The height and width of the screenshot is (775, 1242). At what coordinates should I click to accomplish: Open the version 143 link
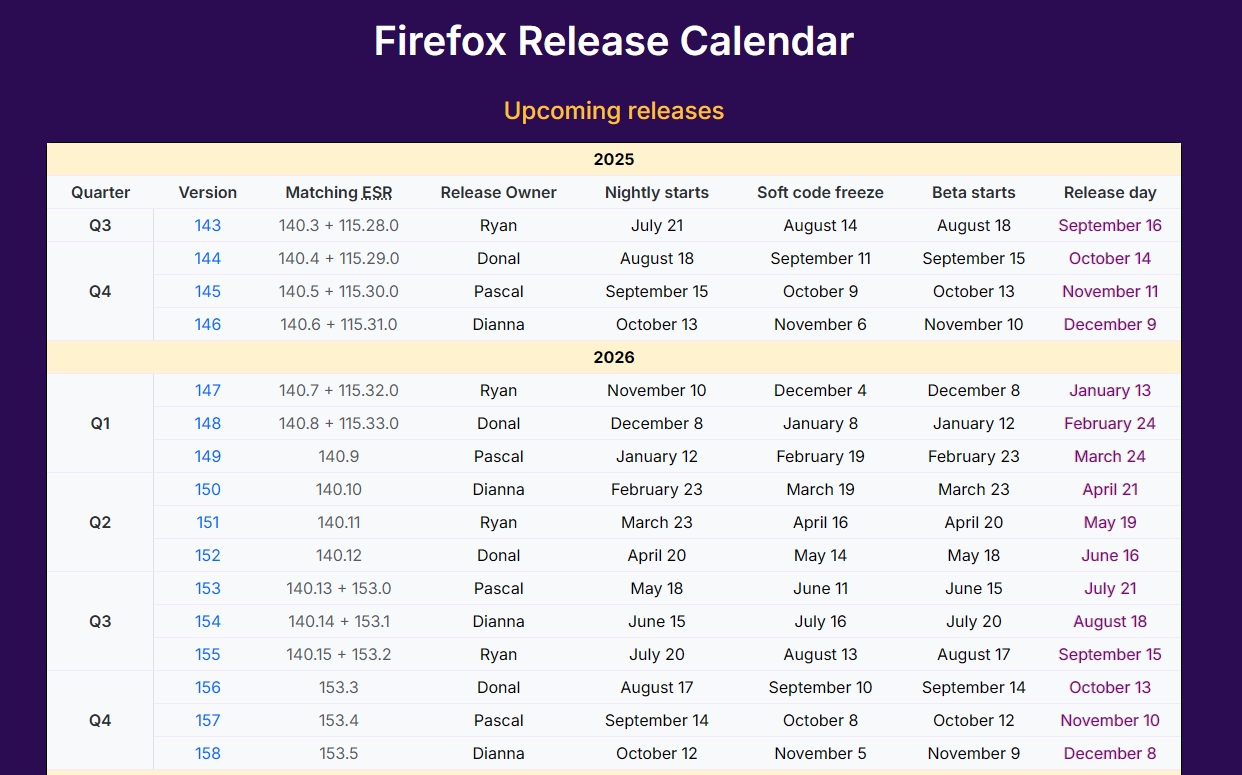click(x=208, y=225)
